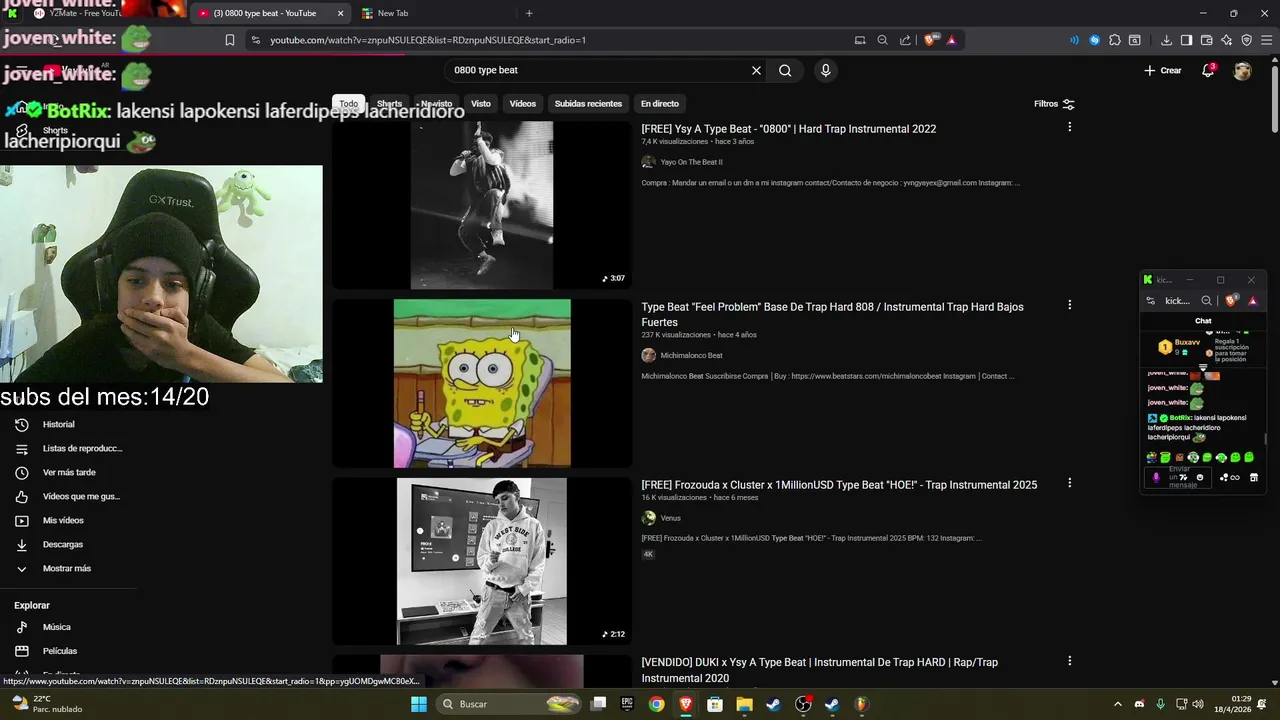Click the bookmark icon in address bar
Viewport: 1280px width, 720px height.
tap(229, 40)
